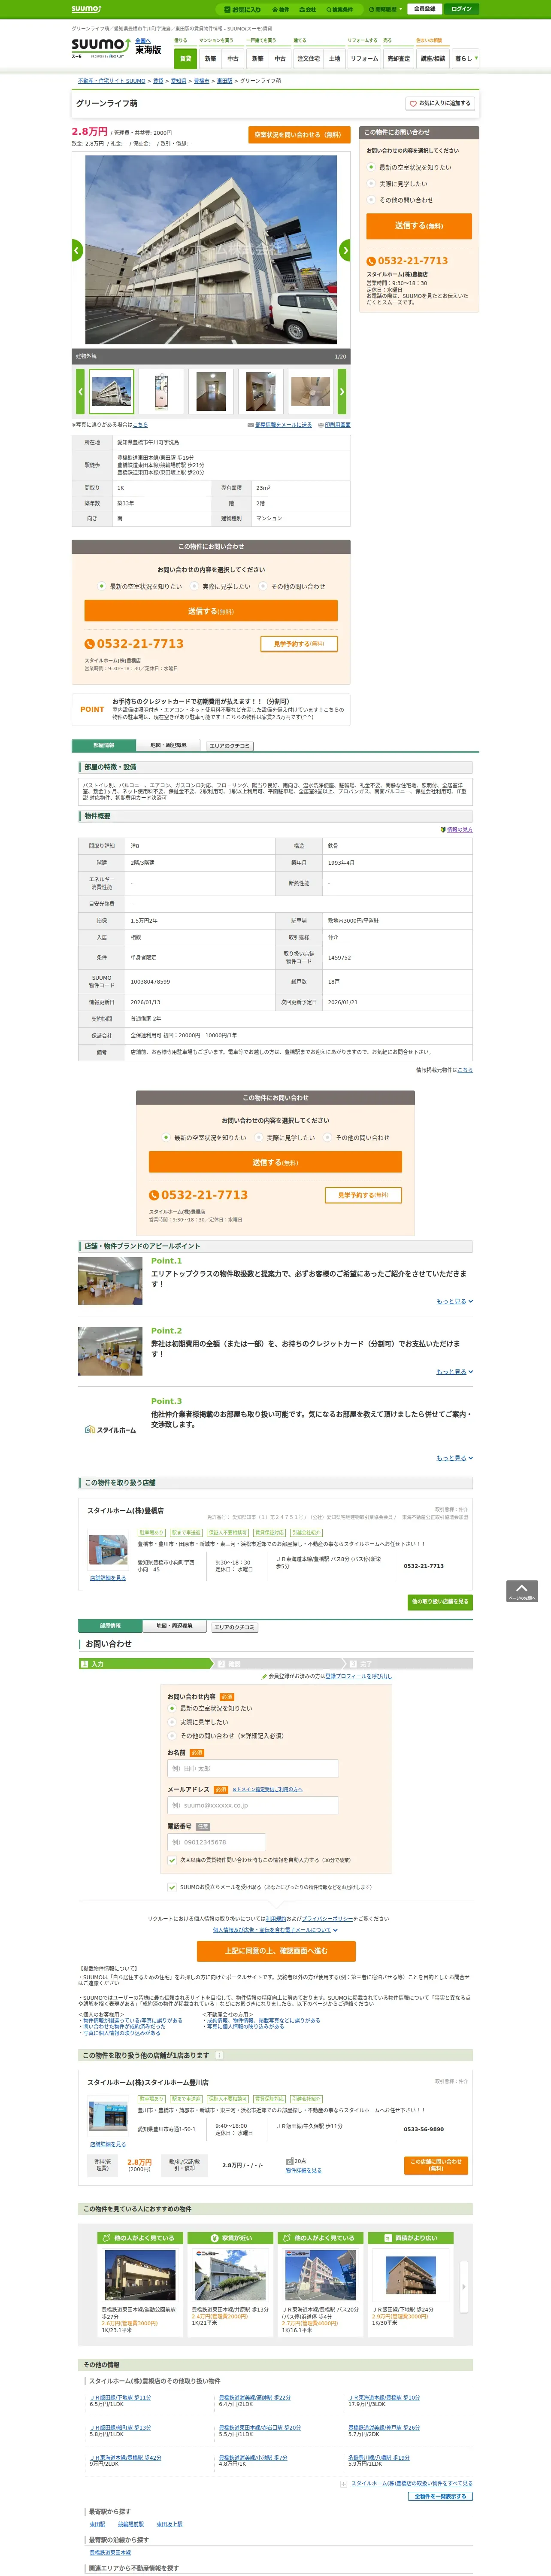Open the 物件 link in the top green bar

tap(281, 9)
